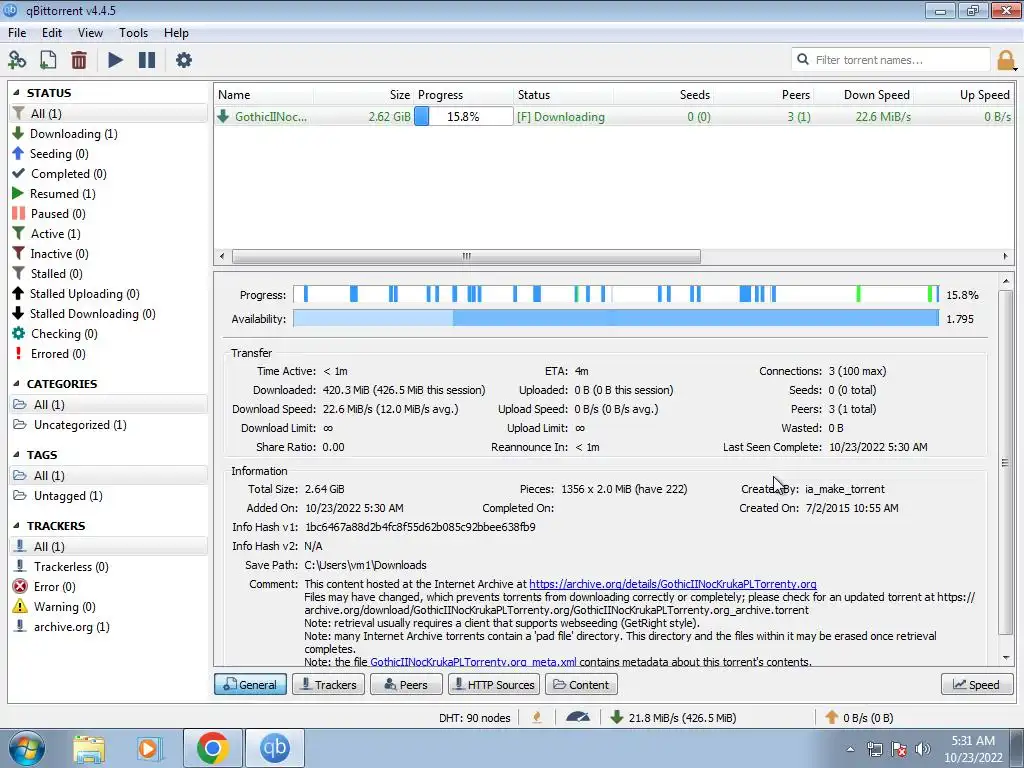Show hidden tray icons arrow
Screen dimensions: 1024x768
click(x=850, y=749)
